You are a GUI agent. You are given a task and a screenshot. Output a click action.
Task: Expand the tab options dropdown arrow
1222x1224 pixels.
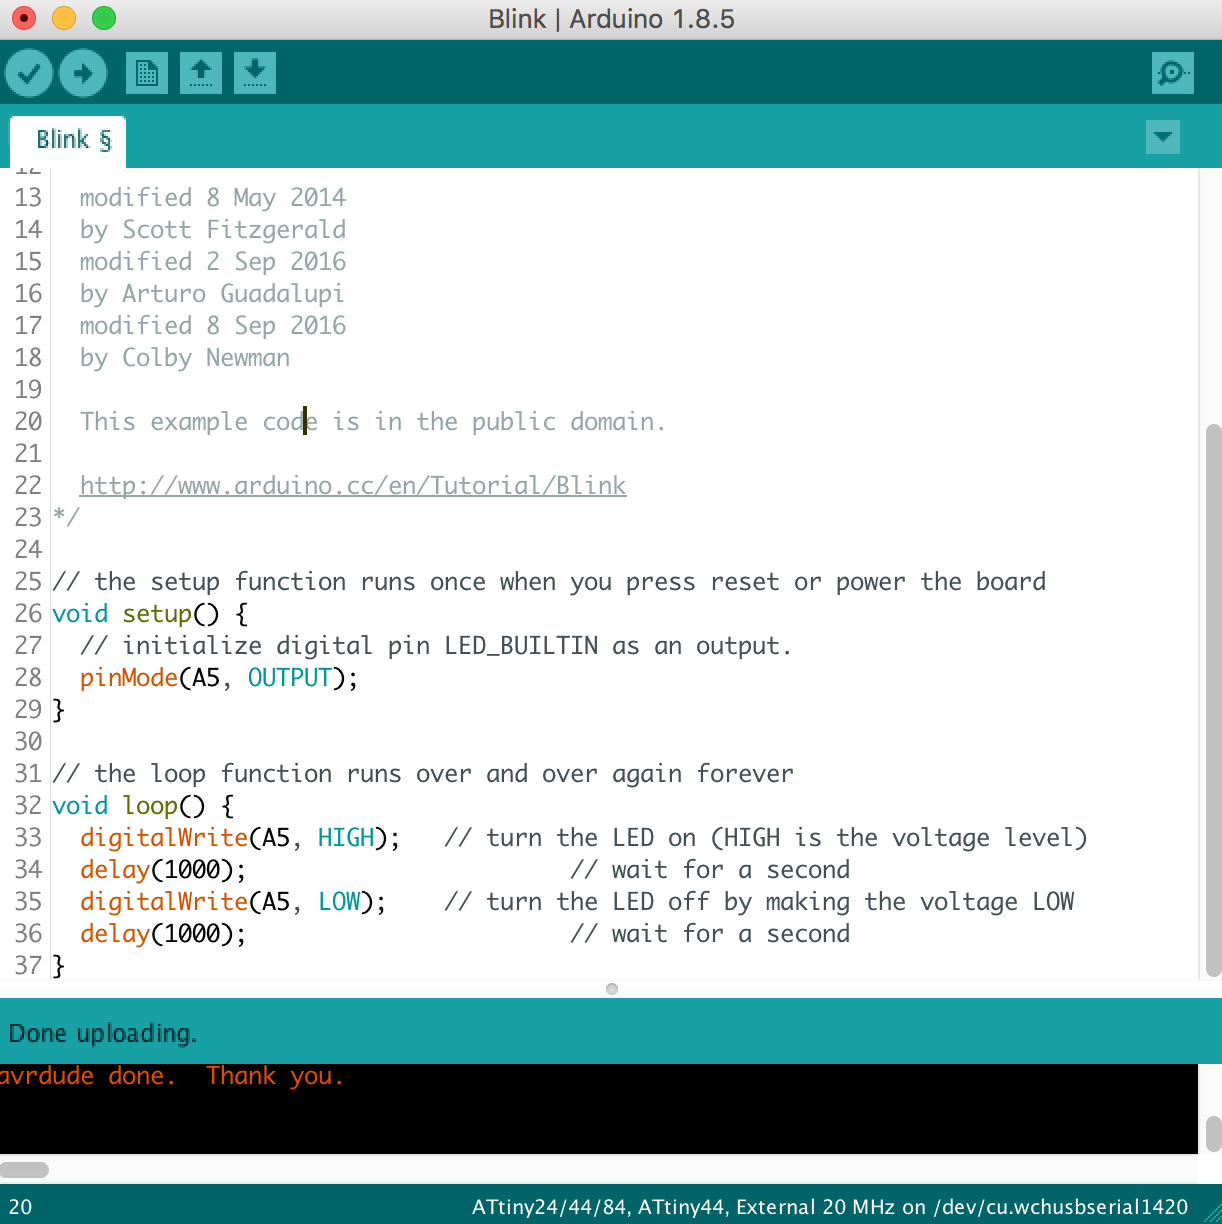pos(1163,137)
